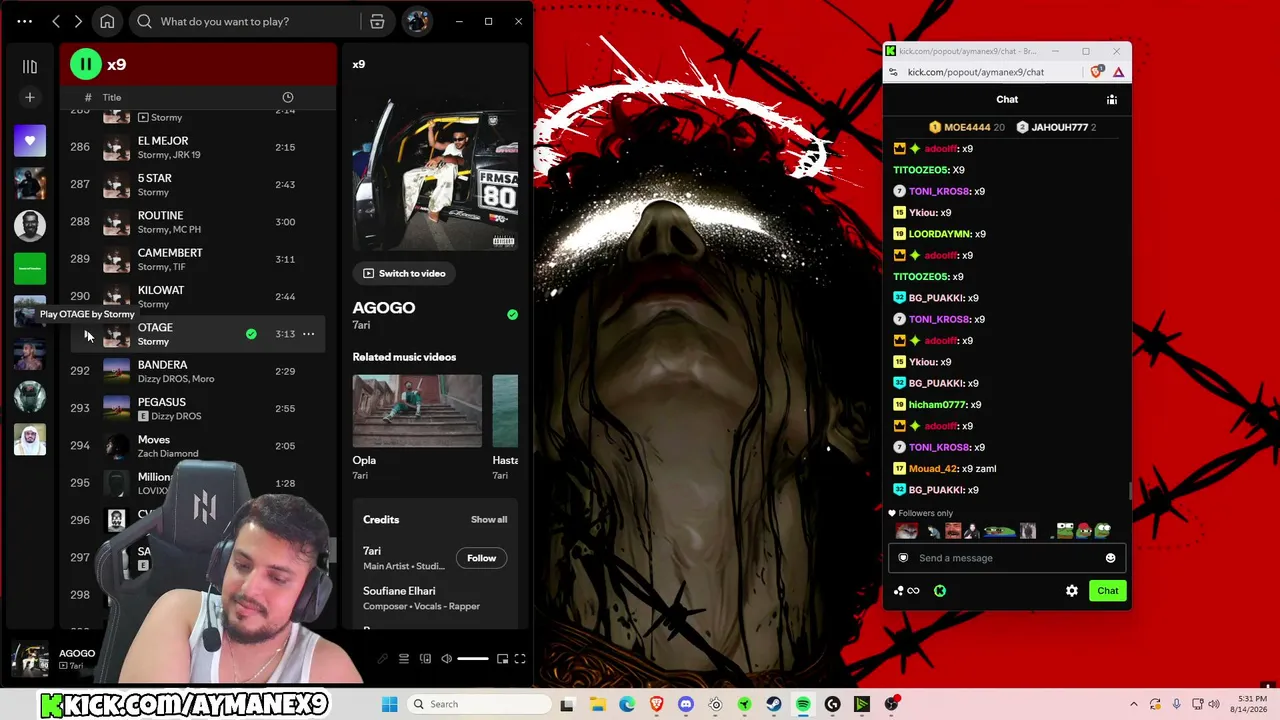This screenshot has height=720, width=1280.
Task: Open username hicham0777 in chat
Action: click(x=937, y=405)
